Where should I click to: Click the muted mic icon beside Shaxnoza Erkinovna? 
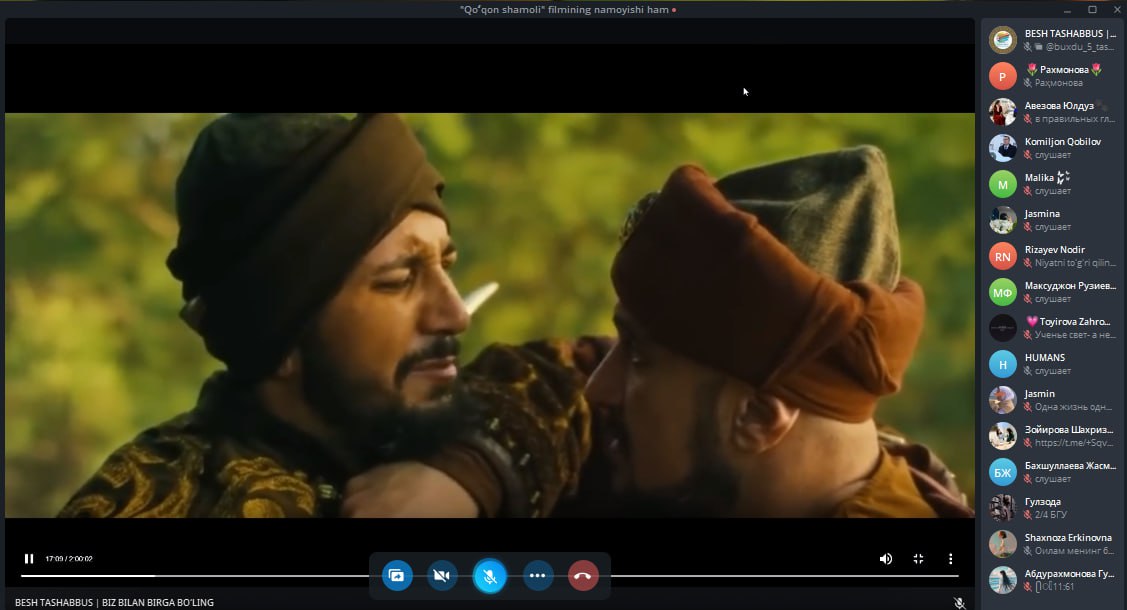click(1028, 551)
